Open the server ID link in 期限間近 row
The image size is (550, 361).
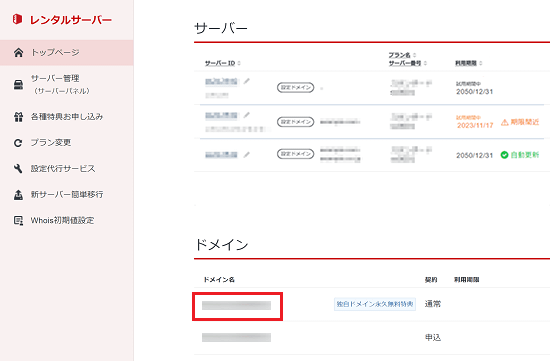221,115
